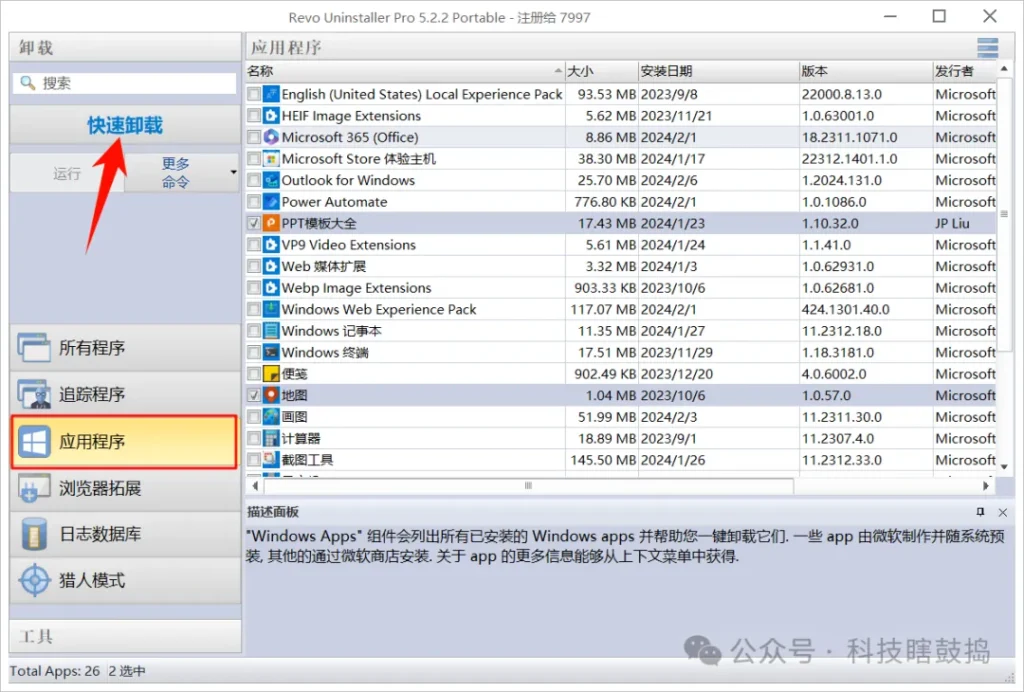Screen dimensions: 1024x692
Task: Click the vertical scrollbar down arrow
Action: pos(1004,466)
